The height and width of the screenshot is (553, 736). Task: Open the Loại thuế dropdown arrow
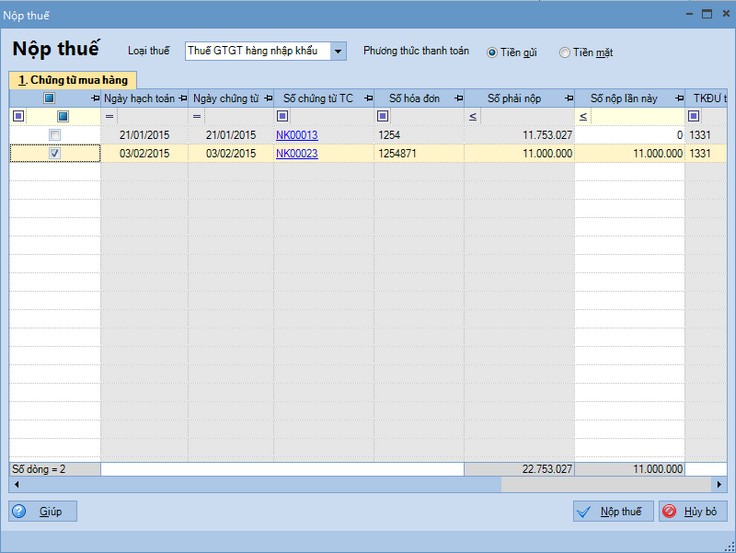[338, 51]
